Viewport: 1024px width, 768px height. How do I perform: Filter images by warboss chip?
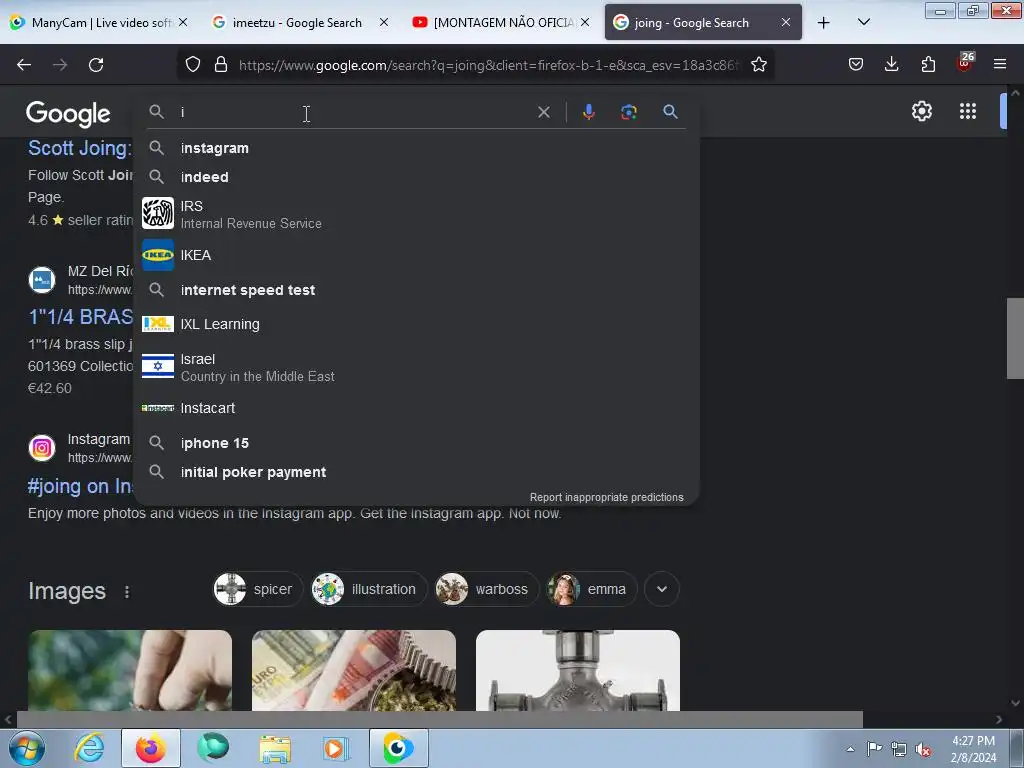click(487, 589)
